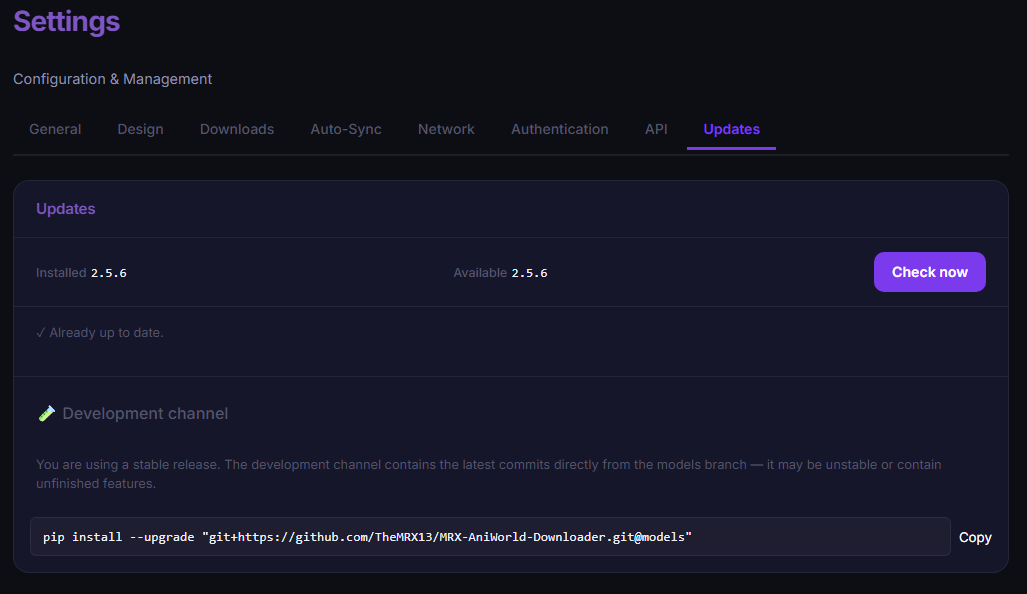1027x594 pixels.
Task: Click the 'You are using a stable release' description
Action: pyautogui.click(x=489, y=473)
